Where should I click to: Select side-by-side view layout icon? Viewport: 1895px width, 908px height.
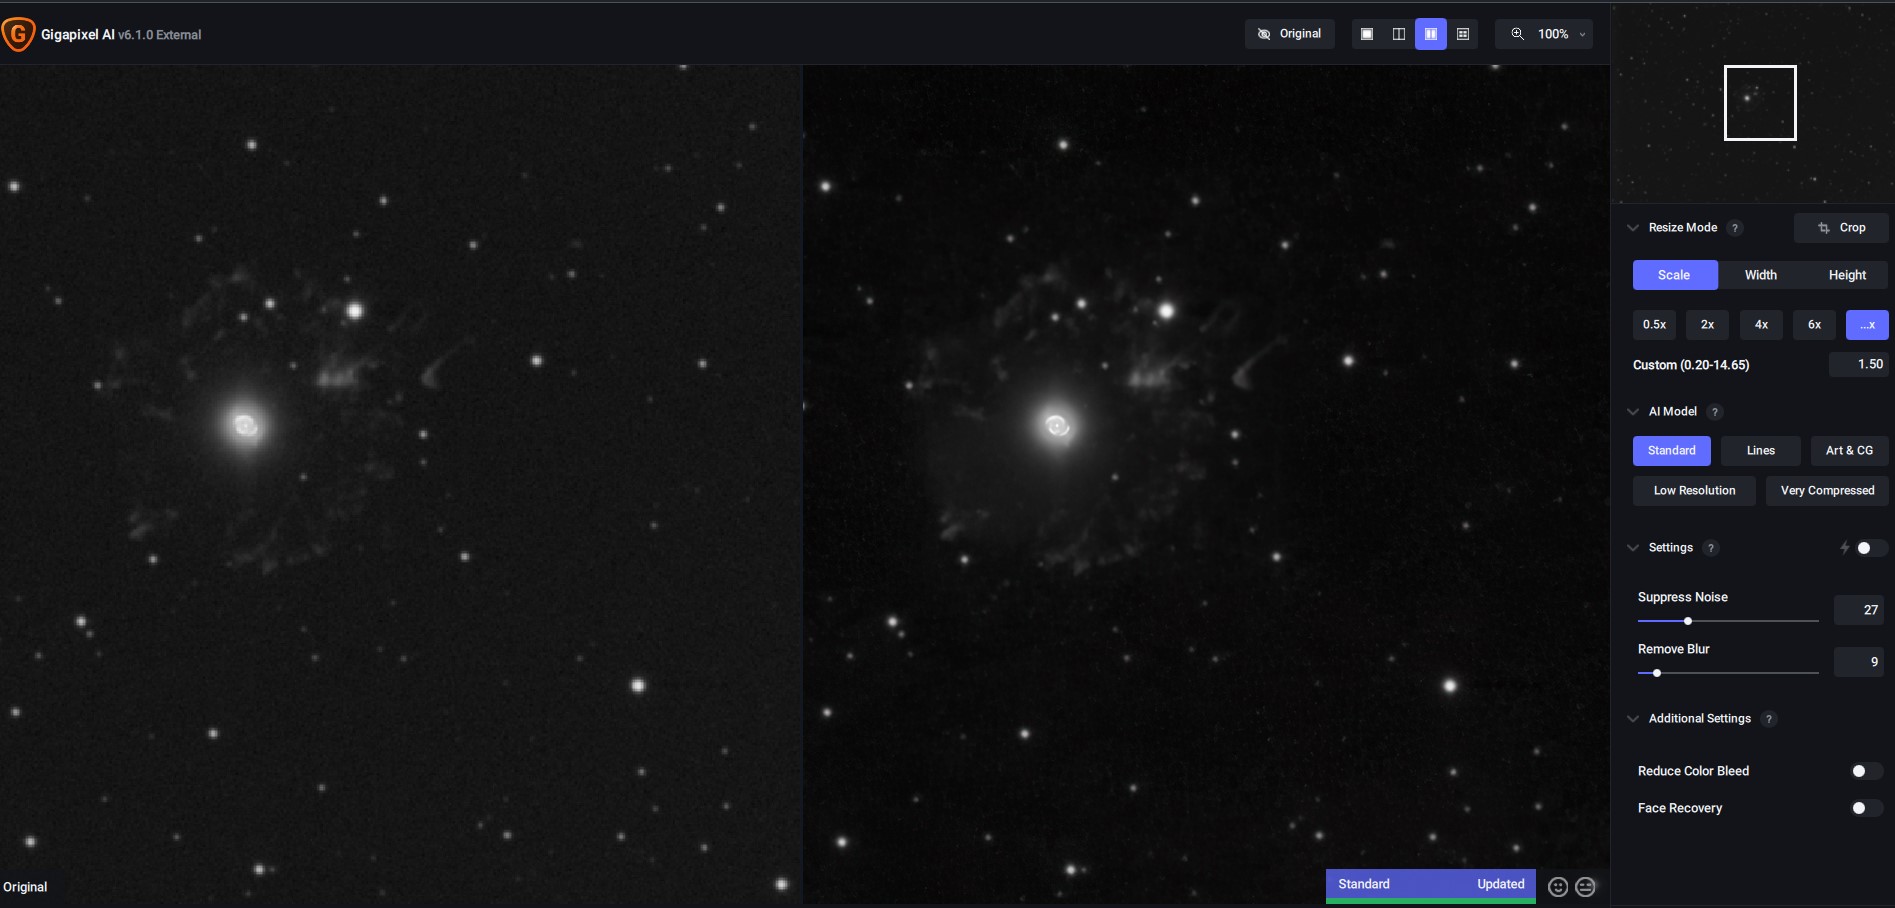coord(1431,34)
